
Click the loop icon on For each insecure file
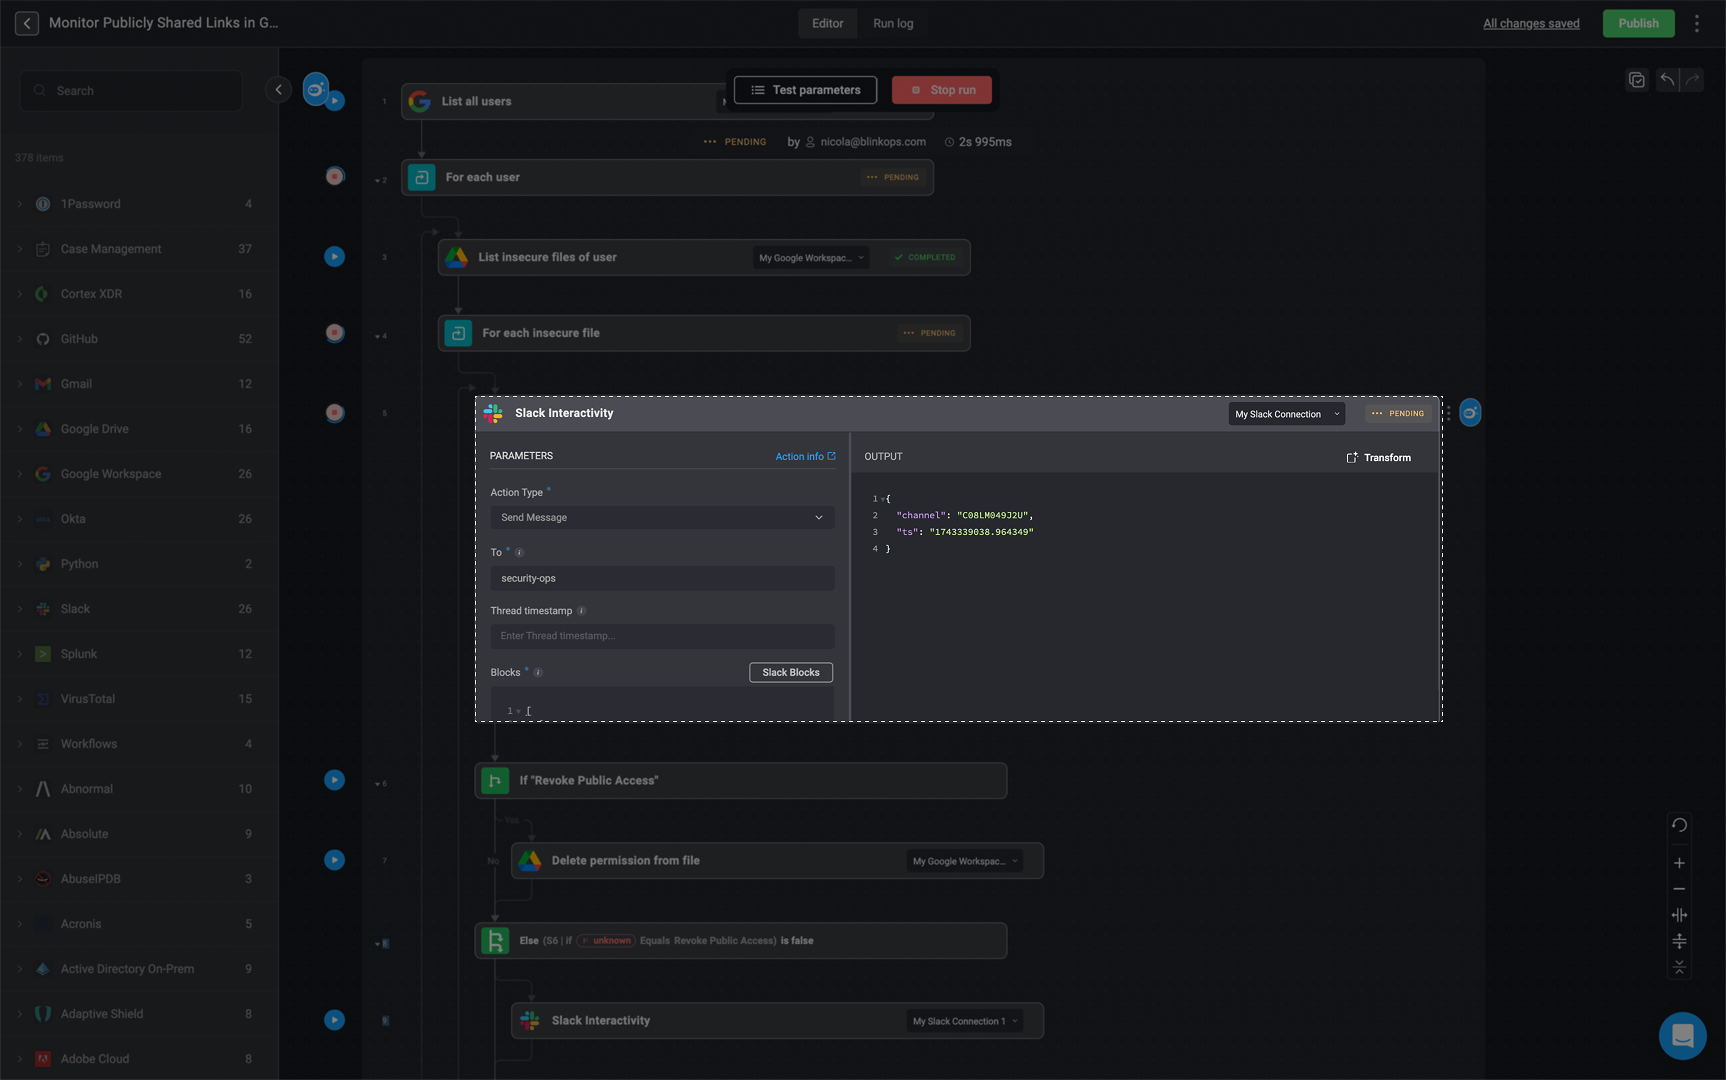(459, 333)
